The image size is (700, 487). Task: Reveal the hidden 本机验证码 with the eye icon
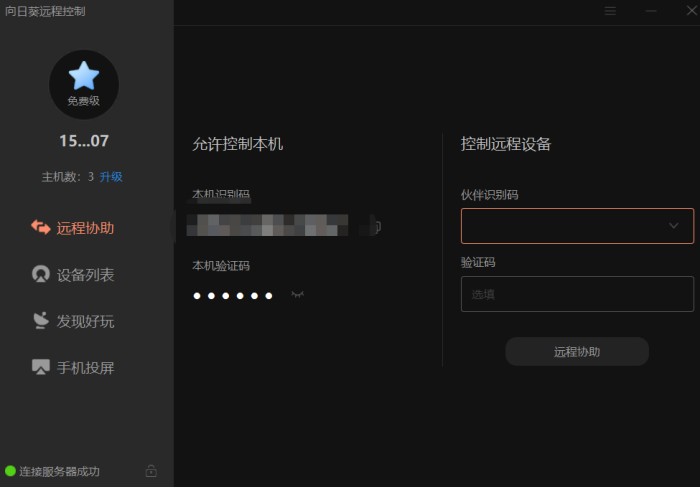297,294
